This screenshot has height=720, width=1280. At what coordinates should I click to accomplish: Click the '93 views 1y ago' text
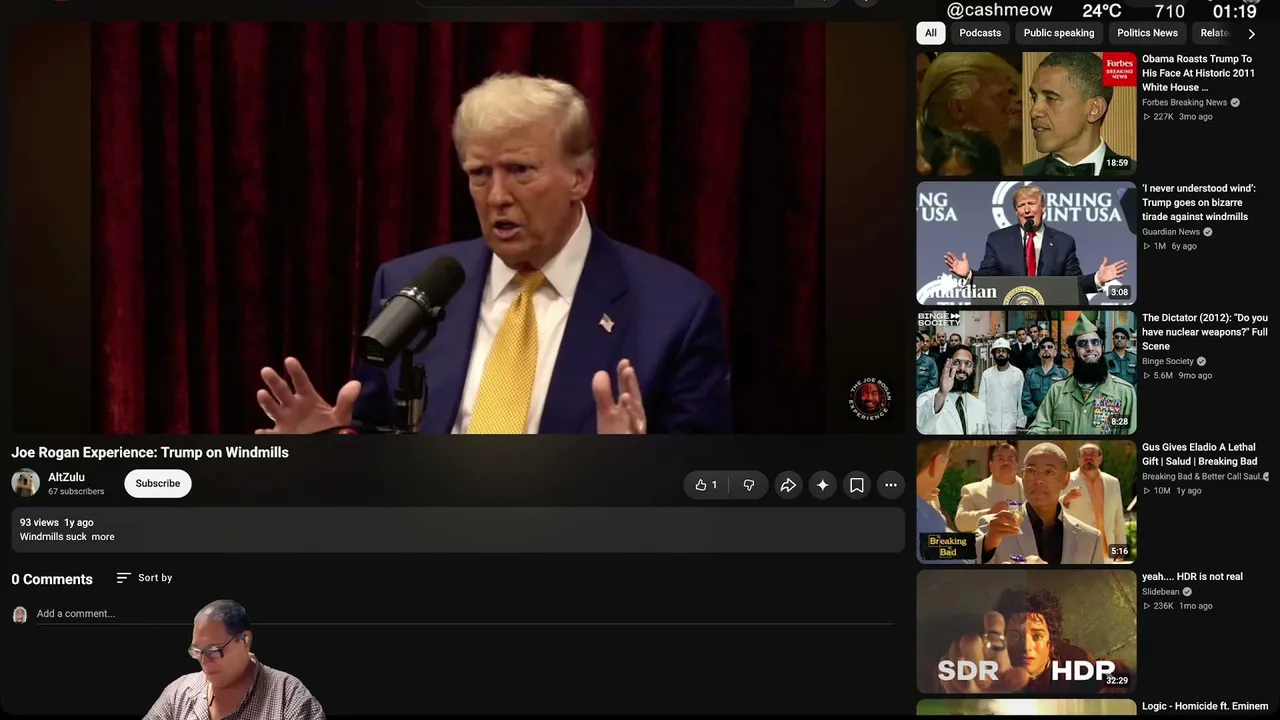(57, 522)
